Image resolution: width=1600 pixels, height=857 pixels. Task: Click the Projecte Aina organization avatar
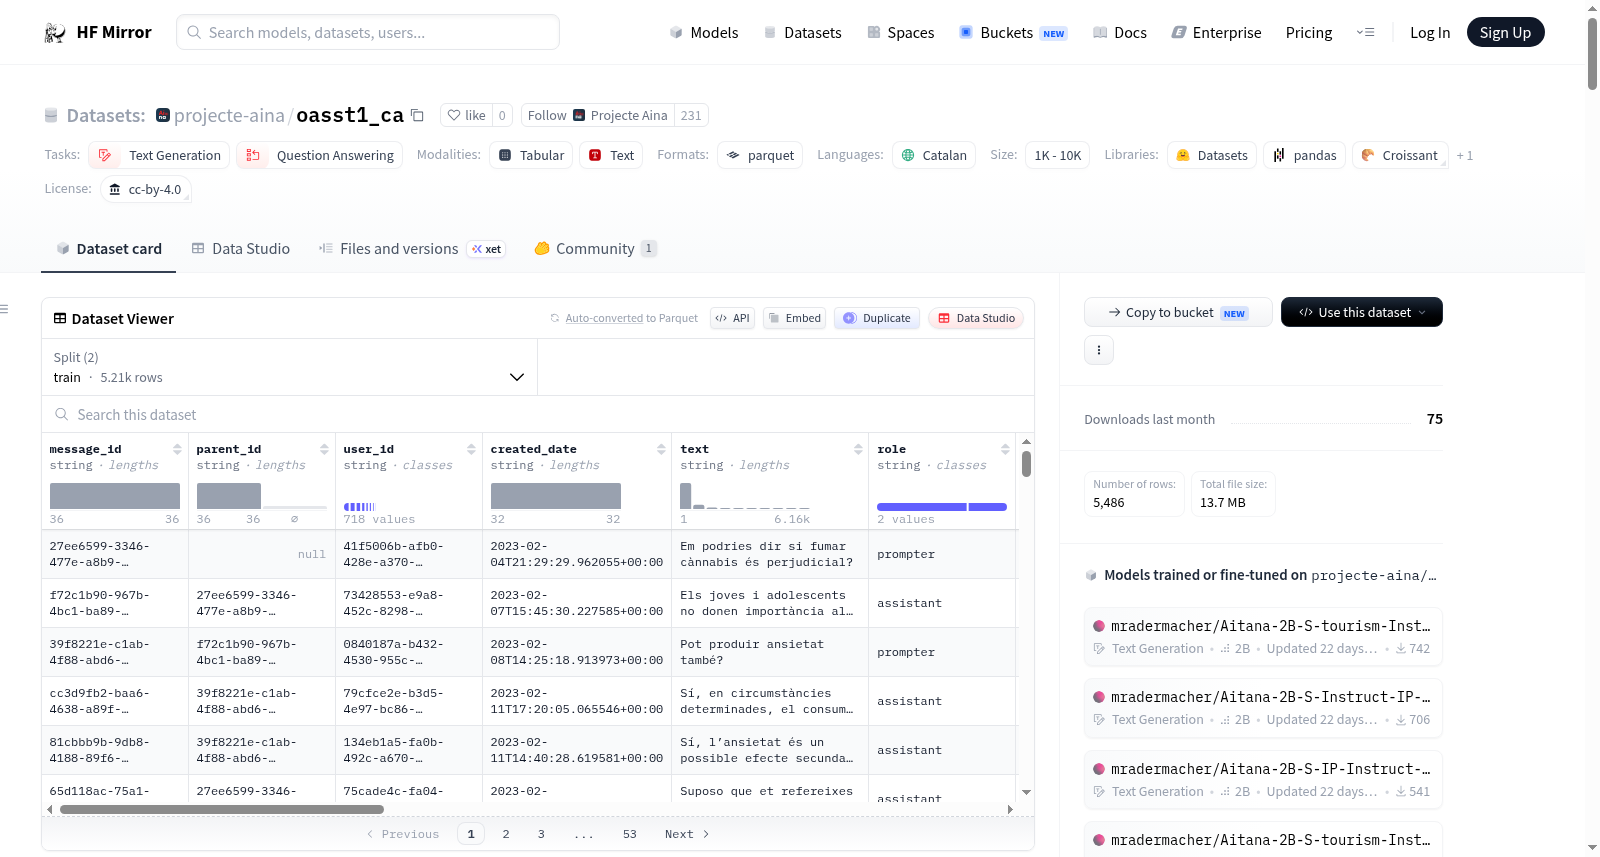[x=163, y=116]
